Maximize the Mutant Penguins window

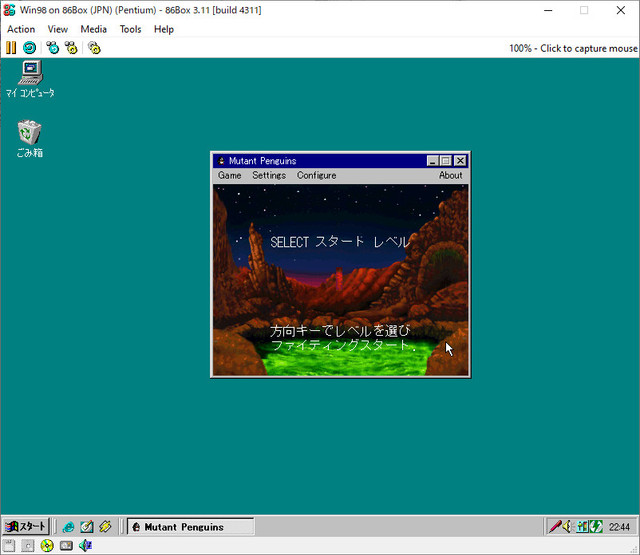coord(445,161)
